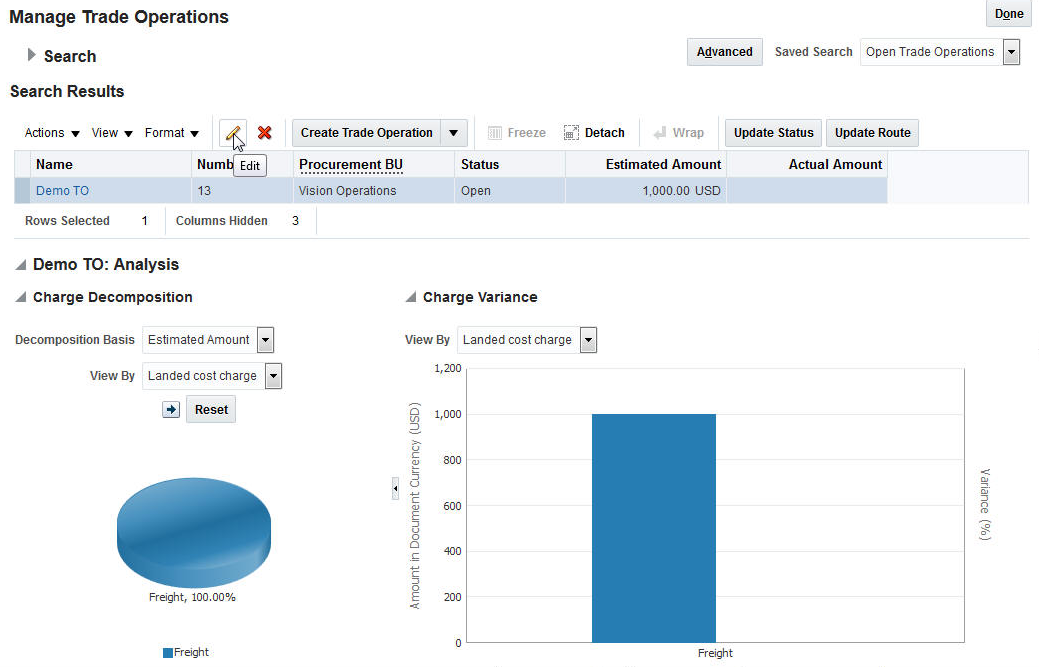This screenshot has width=1039, height=667.
Task: Collapse the pane with the splitter arrow
Action: 396,489
